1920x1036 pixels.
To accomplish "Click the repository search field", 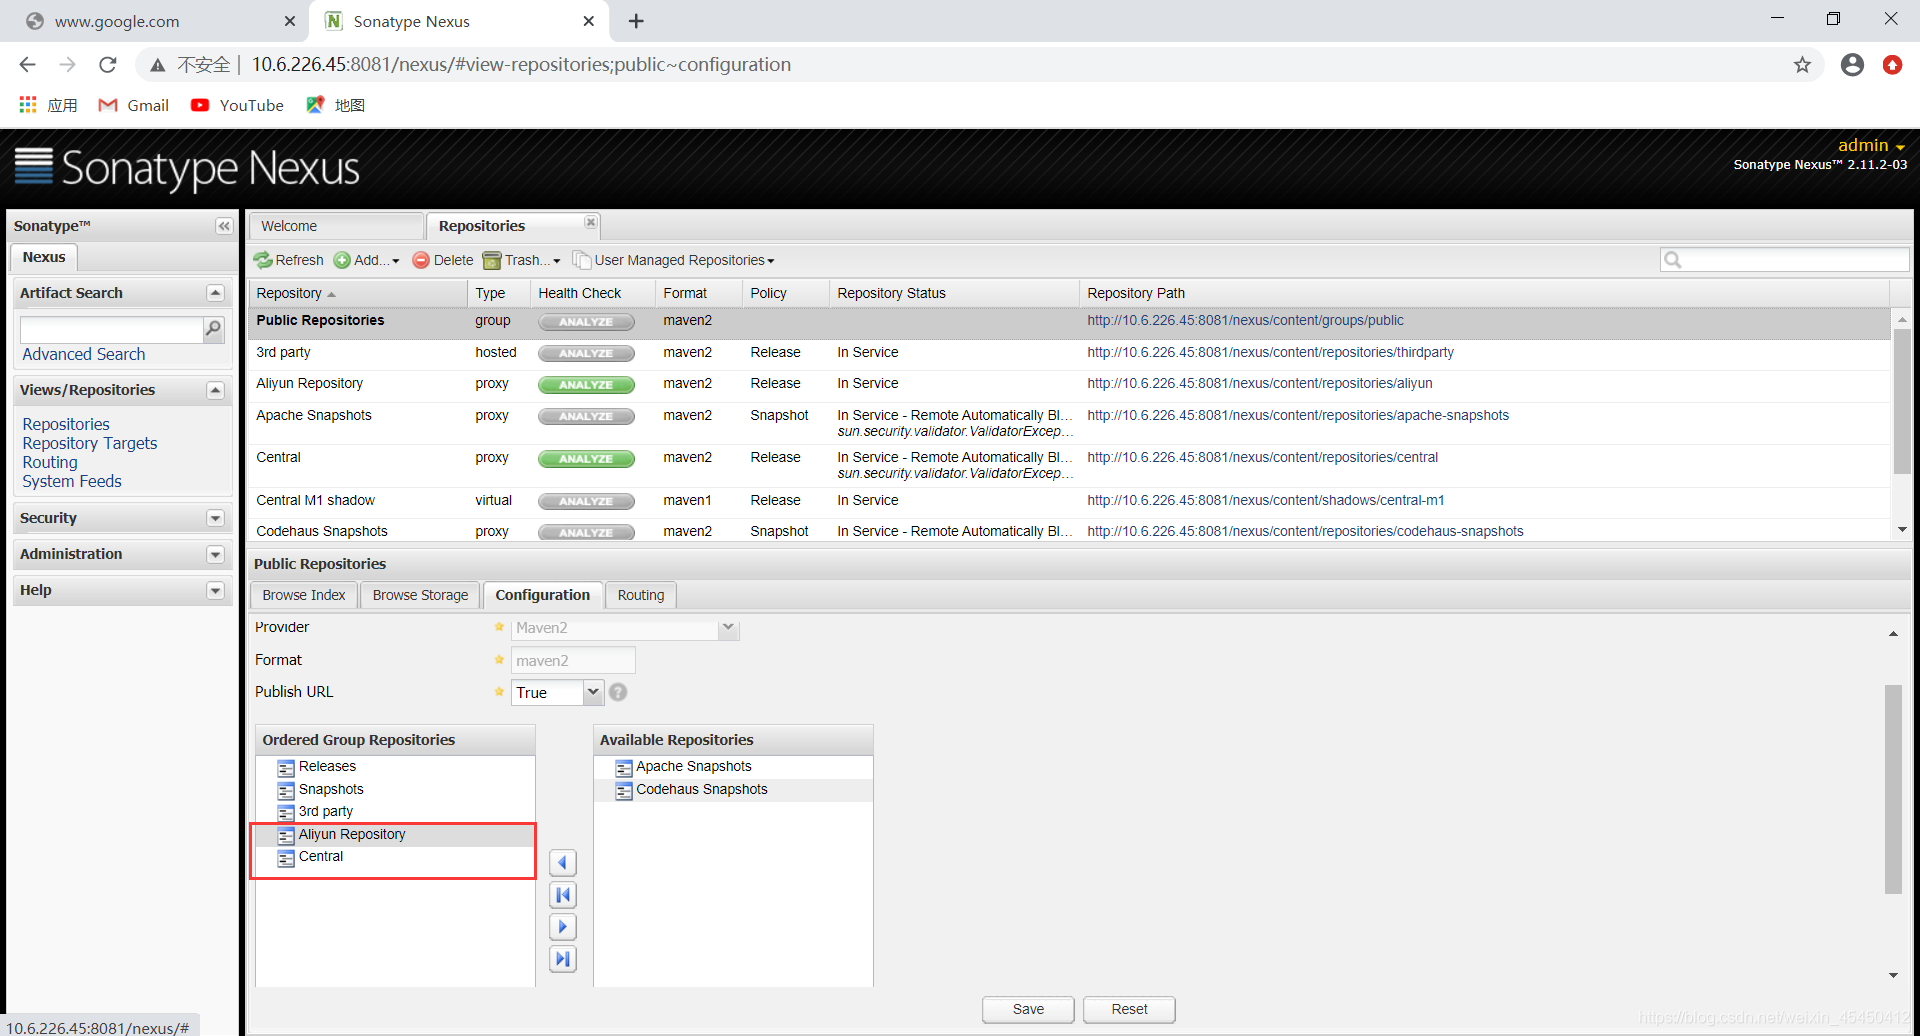I will (1785, 260).
